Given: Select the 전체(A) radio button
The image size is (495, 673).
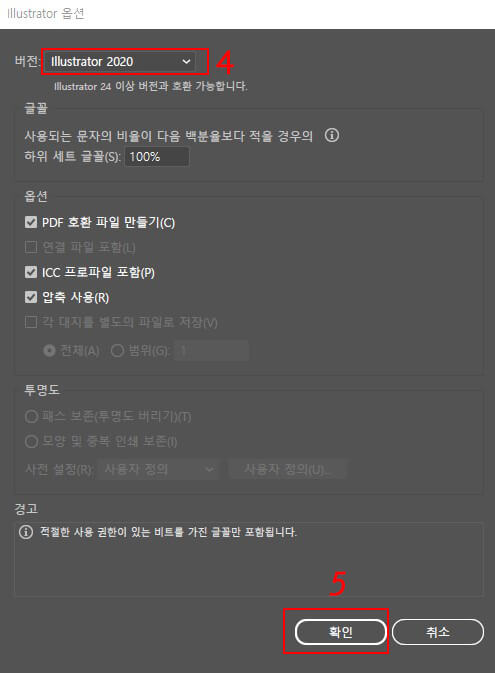Looking at the screenshot, I should tap(49, 351).
